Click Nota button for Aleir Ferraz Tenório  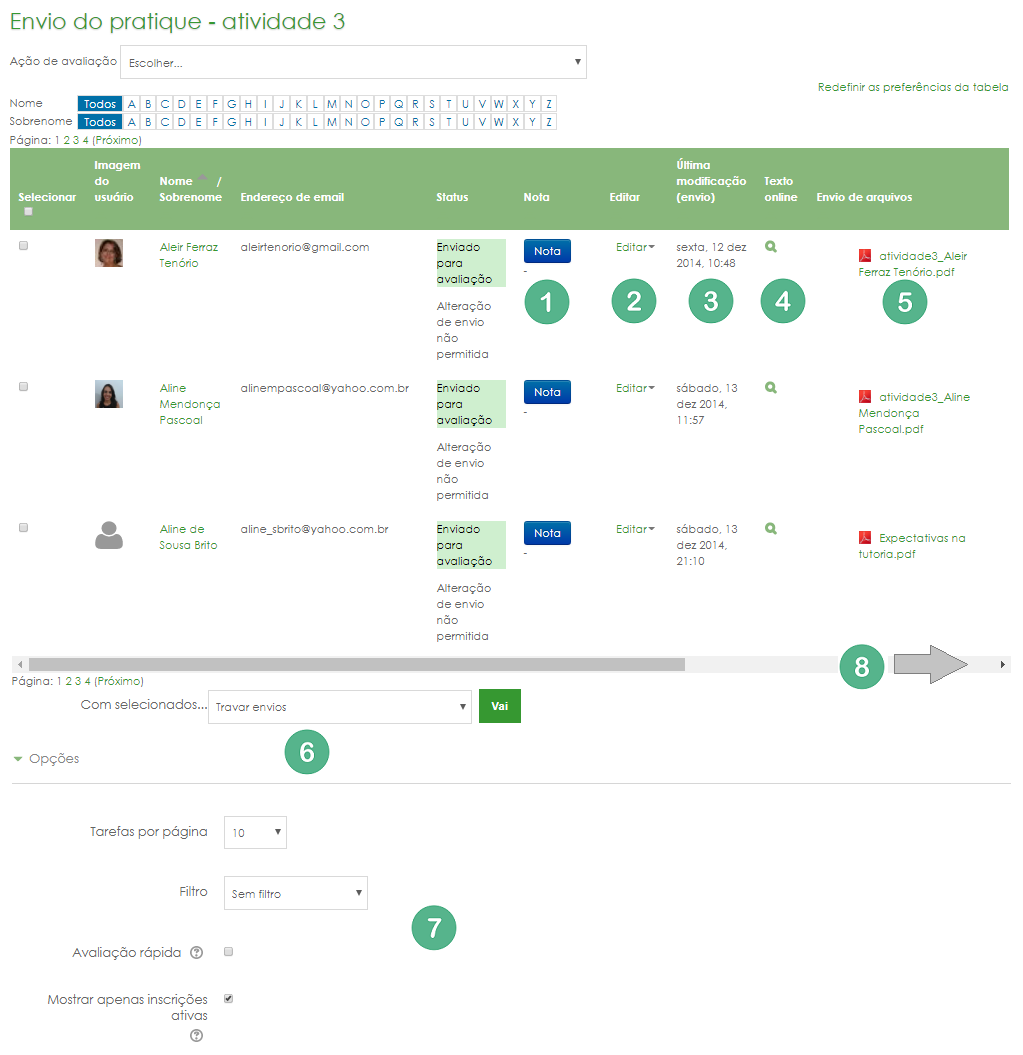[x=547, y=251]
